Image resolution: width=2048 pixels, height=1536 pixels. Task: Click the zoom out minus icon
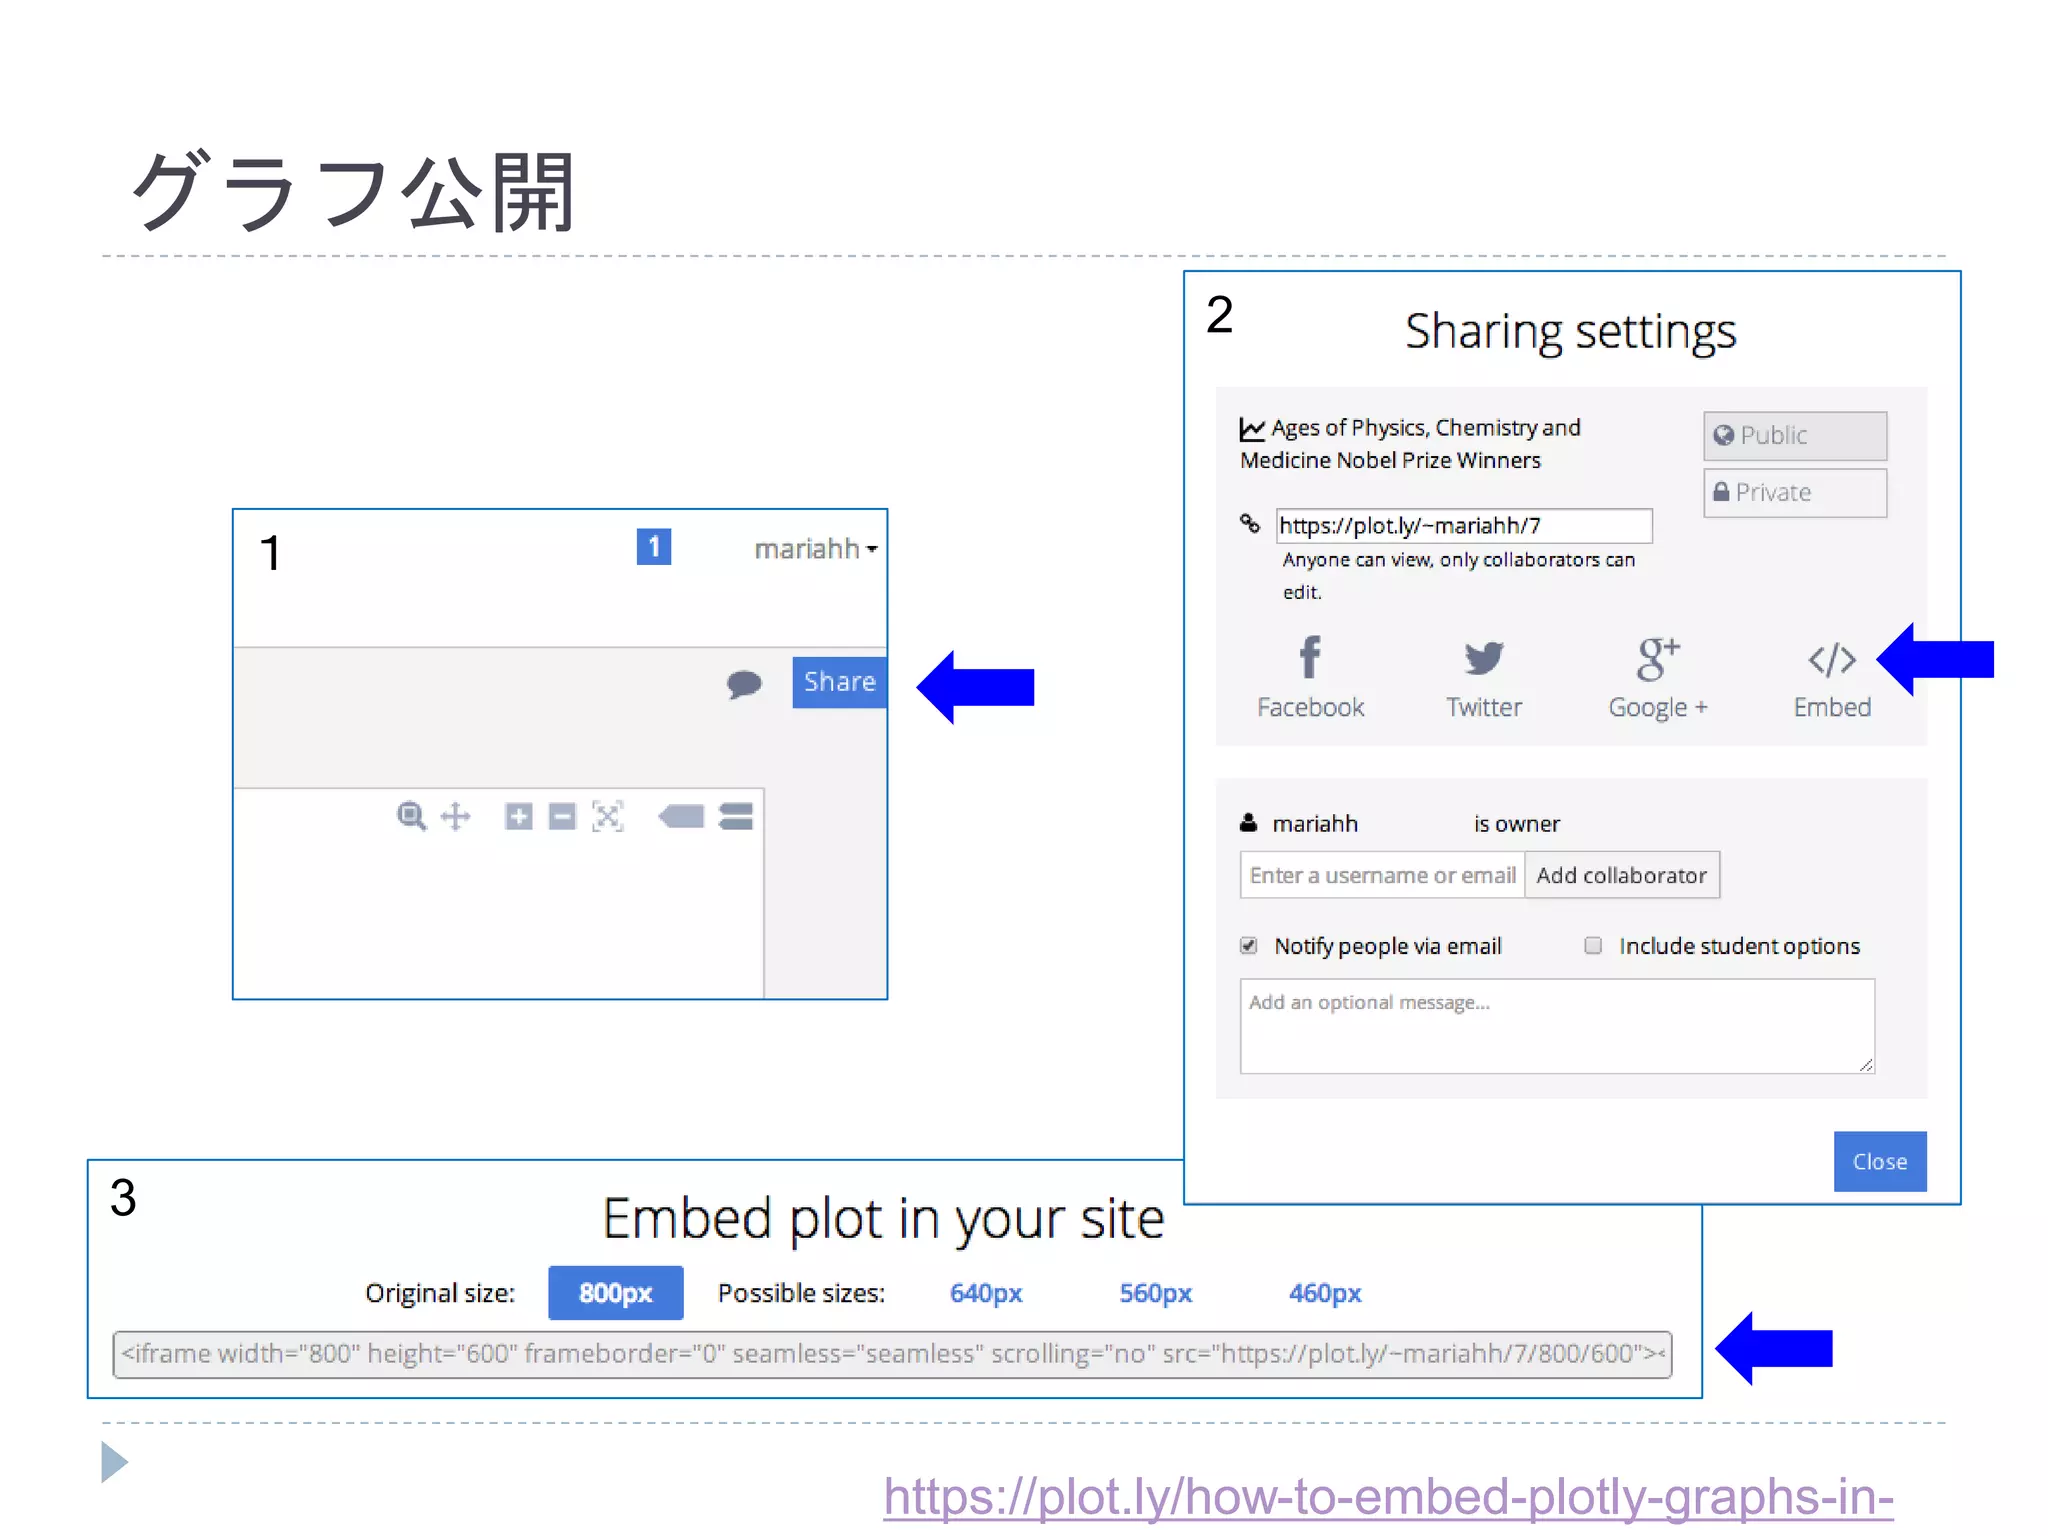tap(562, 816)
